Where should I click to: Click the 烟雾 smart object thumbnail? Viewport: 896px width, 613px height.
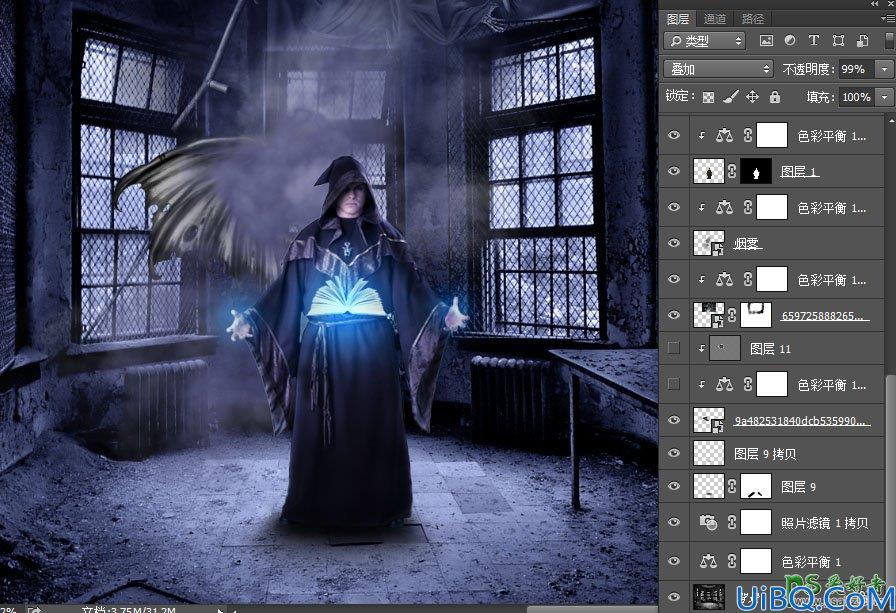tap(709, 243)
